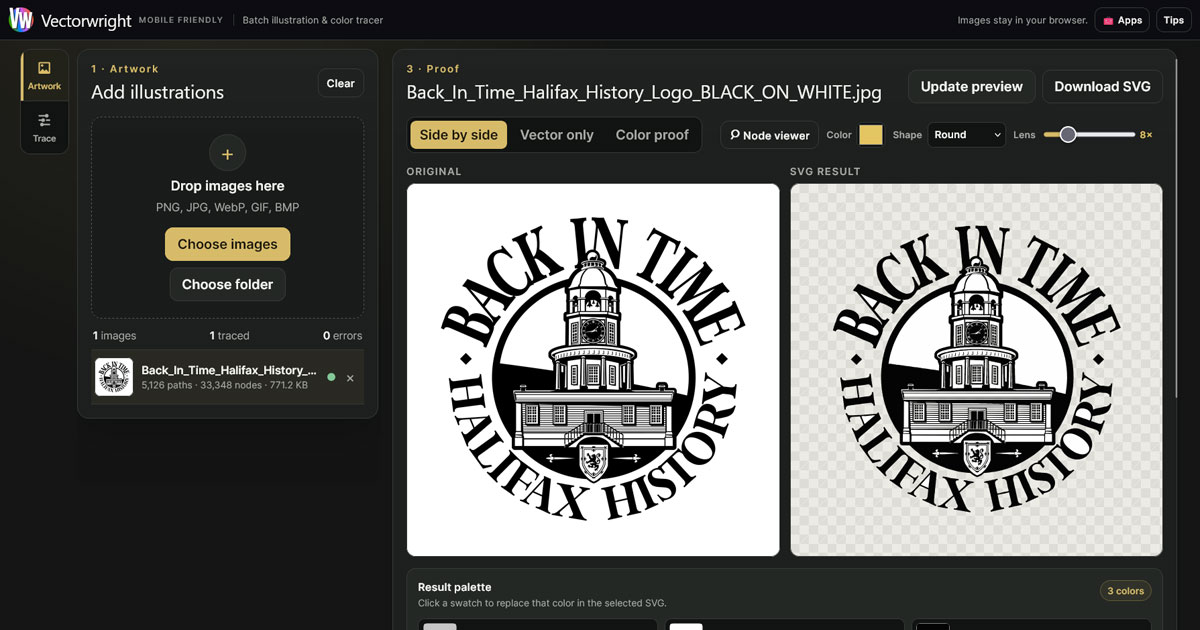Click the '1 images' counter
Screen dimensions: 1200x630
tap(114, 336)
